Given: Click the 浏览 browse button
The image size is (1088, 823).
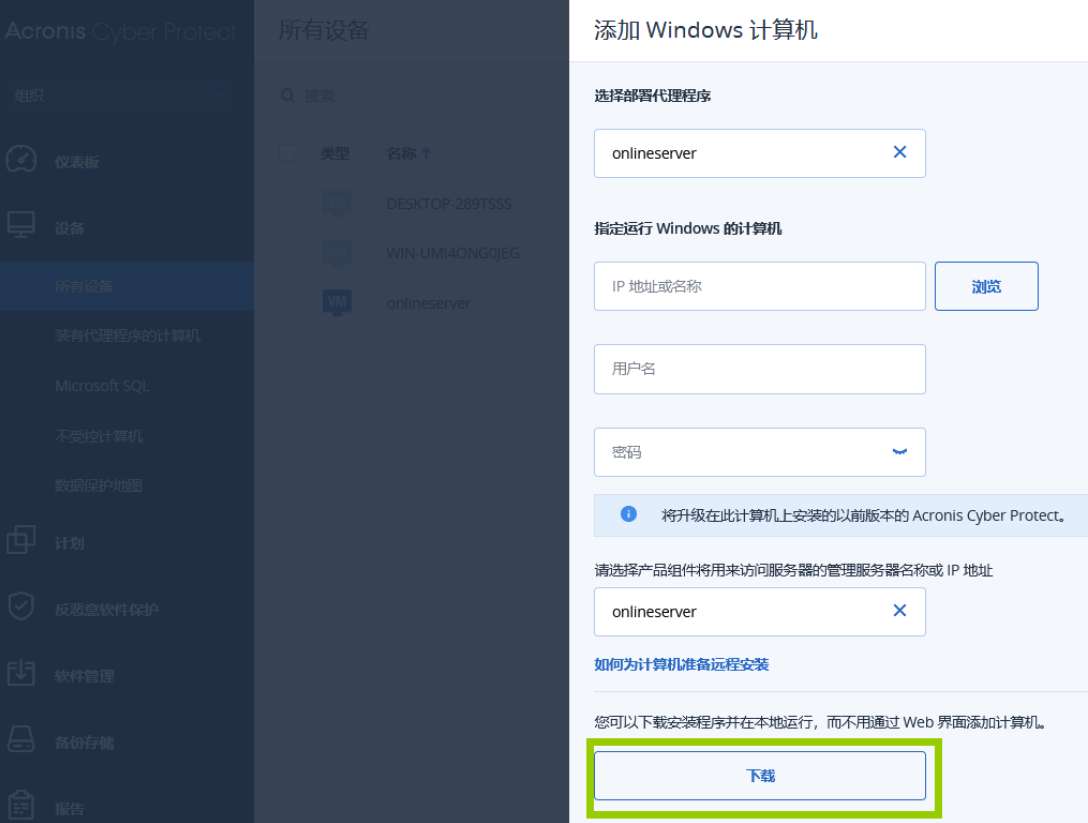Looking at the screenshot, I should click(986, 286).
